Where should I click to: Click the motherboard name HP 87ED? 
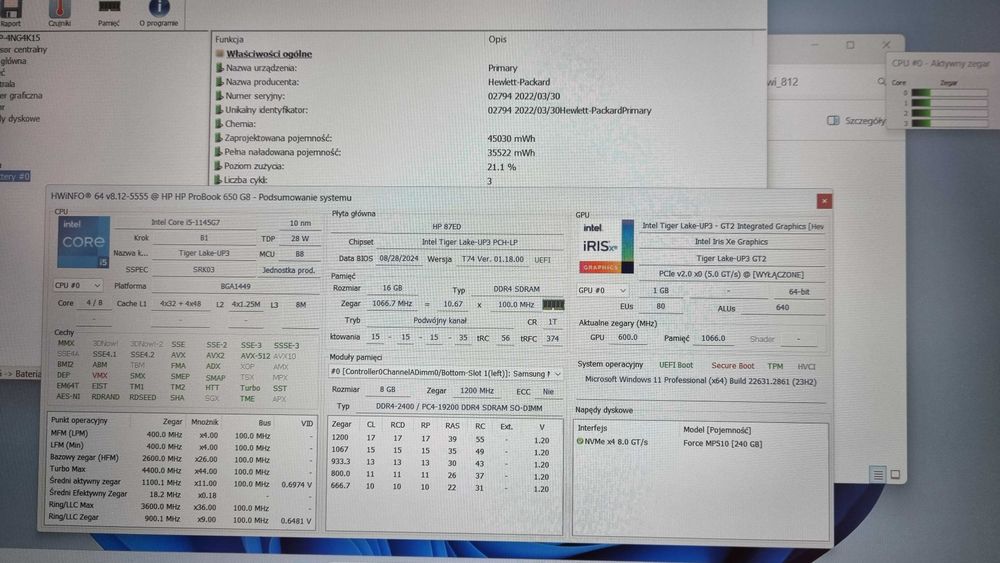pos(446,226)
